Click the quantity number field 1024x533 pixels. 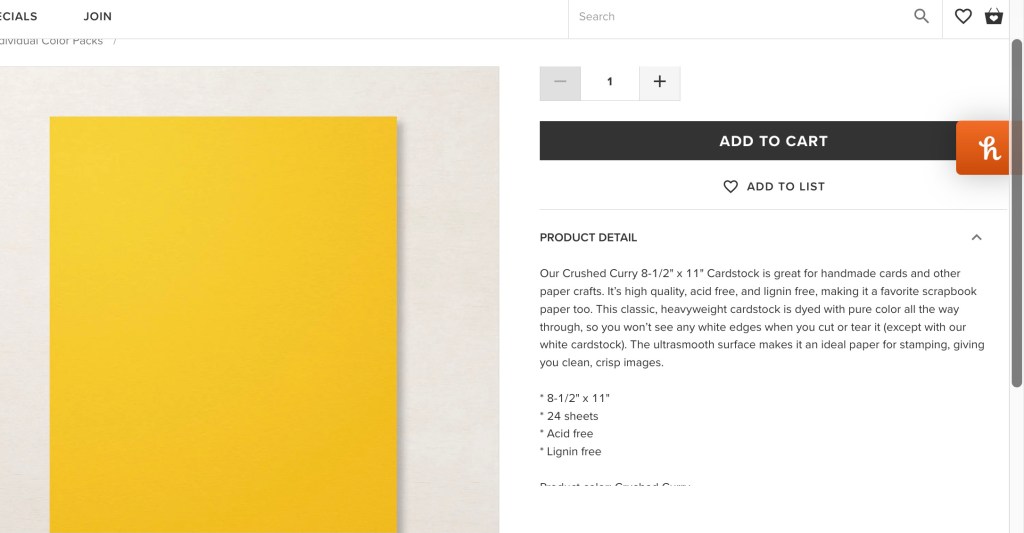[609, 82]
